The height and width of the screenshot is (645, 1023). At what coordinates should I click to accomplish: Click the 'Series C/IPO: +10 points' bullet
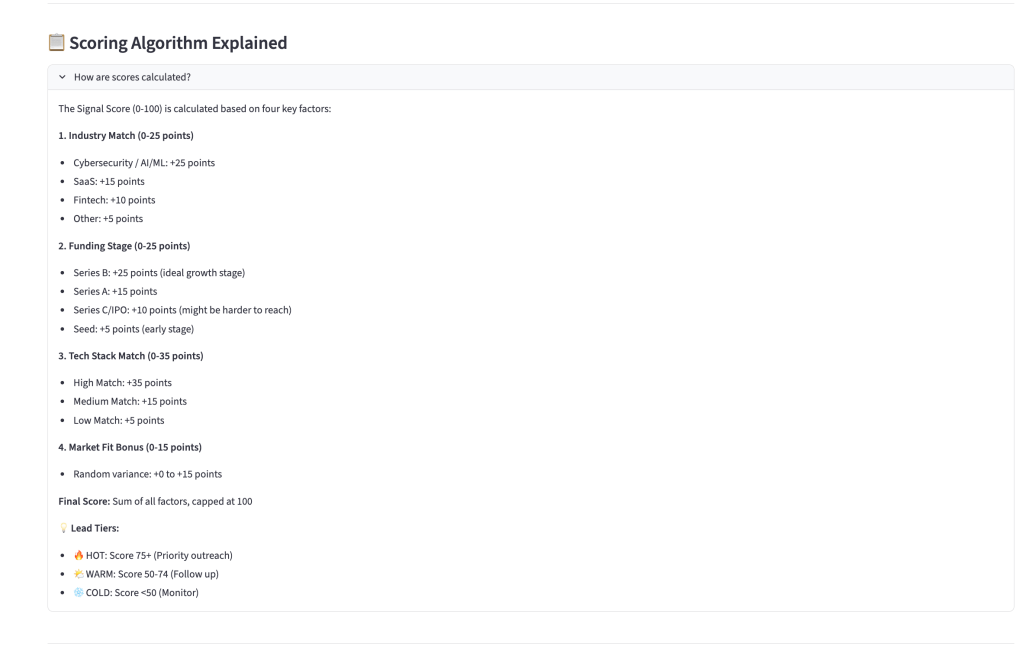182,310
